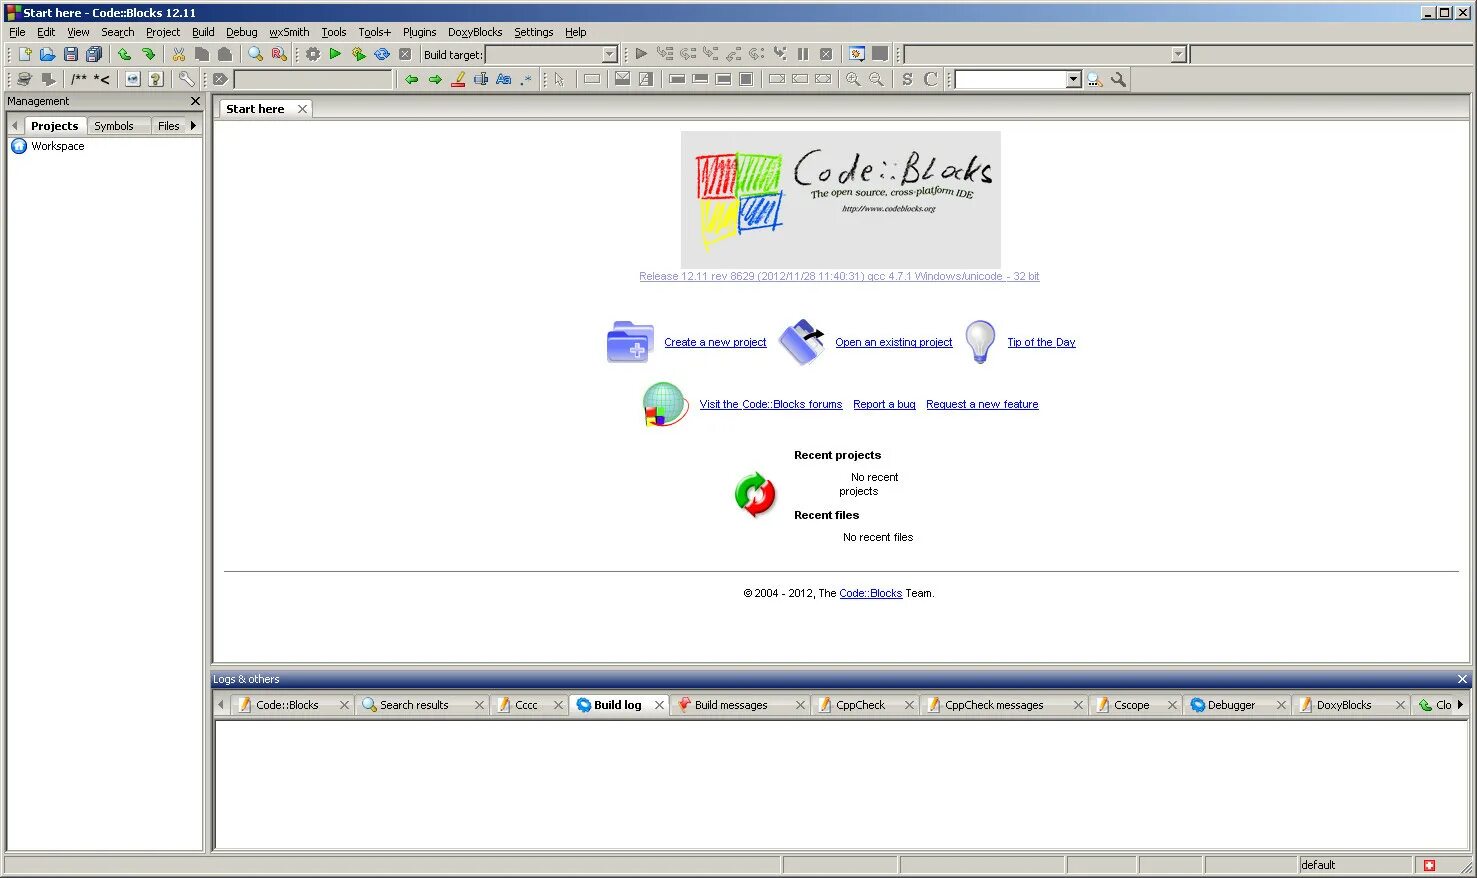The height and width of the screenshot is (878, 1477).
Task: Open the Plugins menu
Action: click(419, 32)
